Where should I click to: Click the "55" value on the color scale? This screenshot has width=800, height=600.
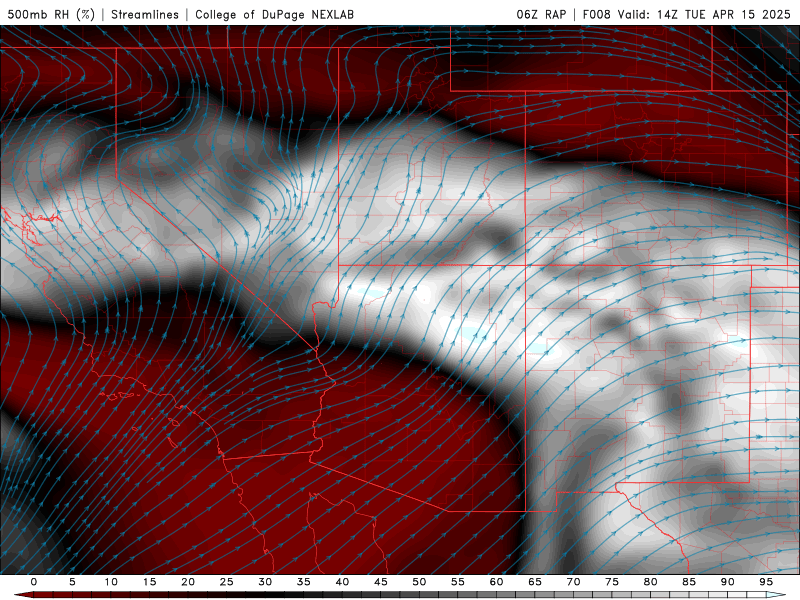point(458,582)
